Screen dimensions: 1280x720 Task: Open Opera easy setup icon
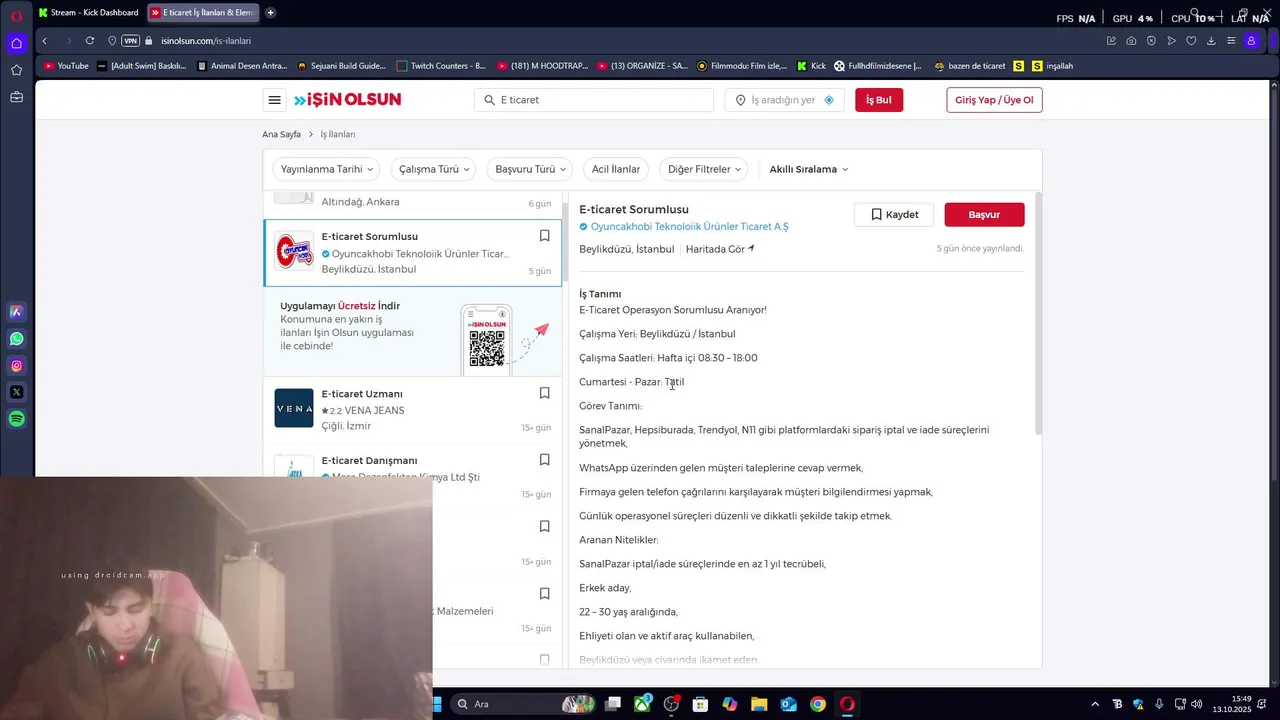pos(1231,41)
